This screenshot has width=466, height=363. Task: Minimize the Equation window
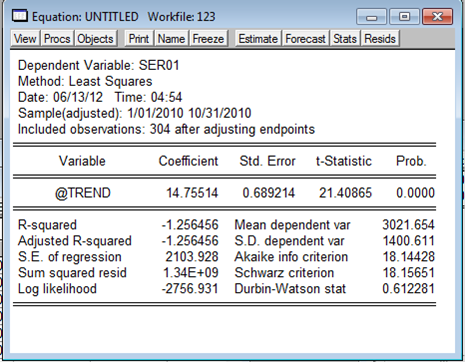pos(371,17)
